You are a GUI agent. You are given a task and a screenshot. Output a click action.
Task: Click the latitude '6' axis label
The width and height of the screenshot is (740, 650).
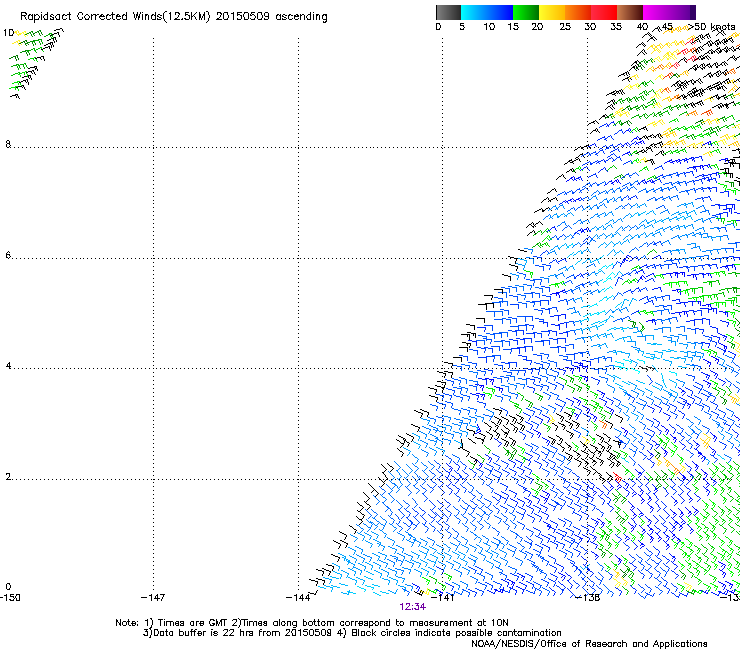click(8, 255)
